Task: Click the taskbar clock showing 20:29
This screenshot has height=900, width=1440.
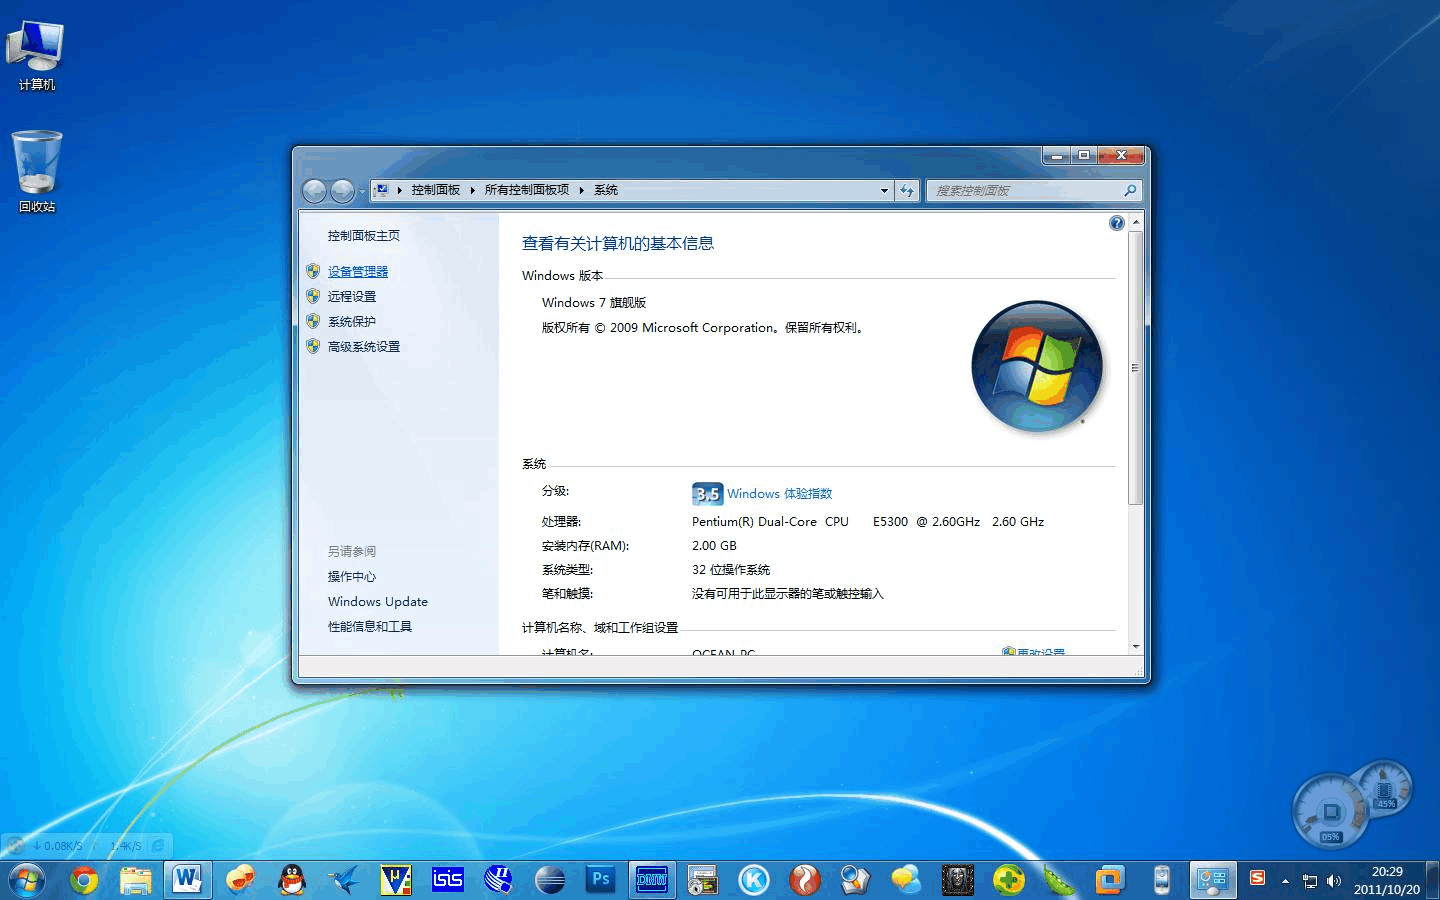Action: 1387,880
